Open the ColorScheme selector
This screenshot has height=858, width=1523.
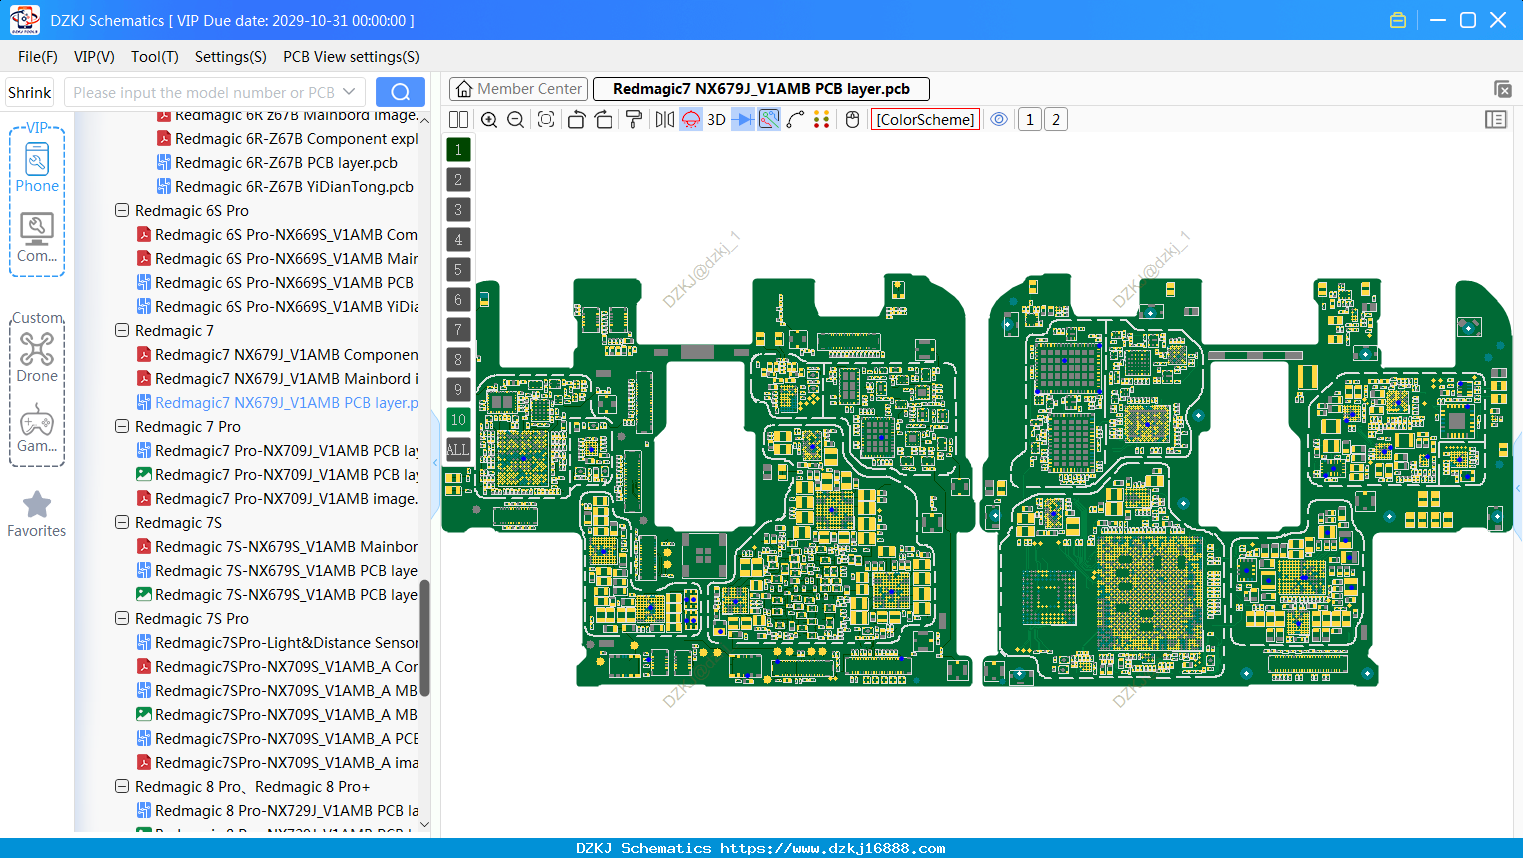coord(925,119)
